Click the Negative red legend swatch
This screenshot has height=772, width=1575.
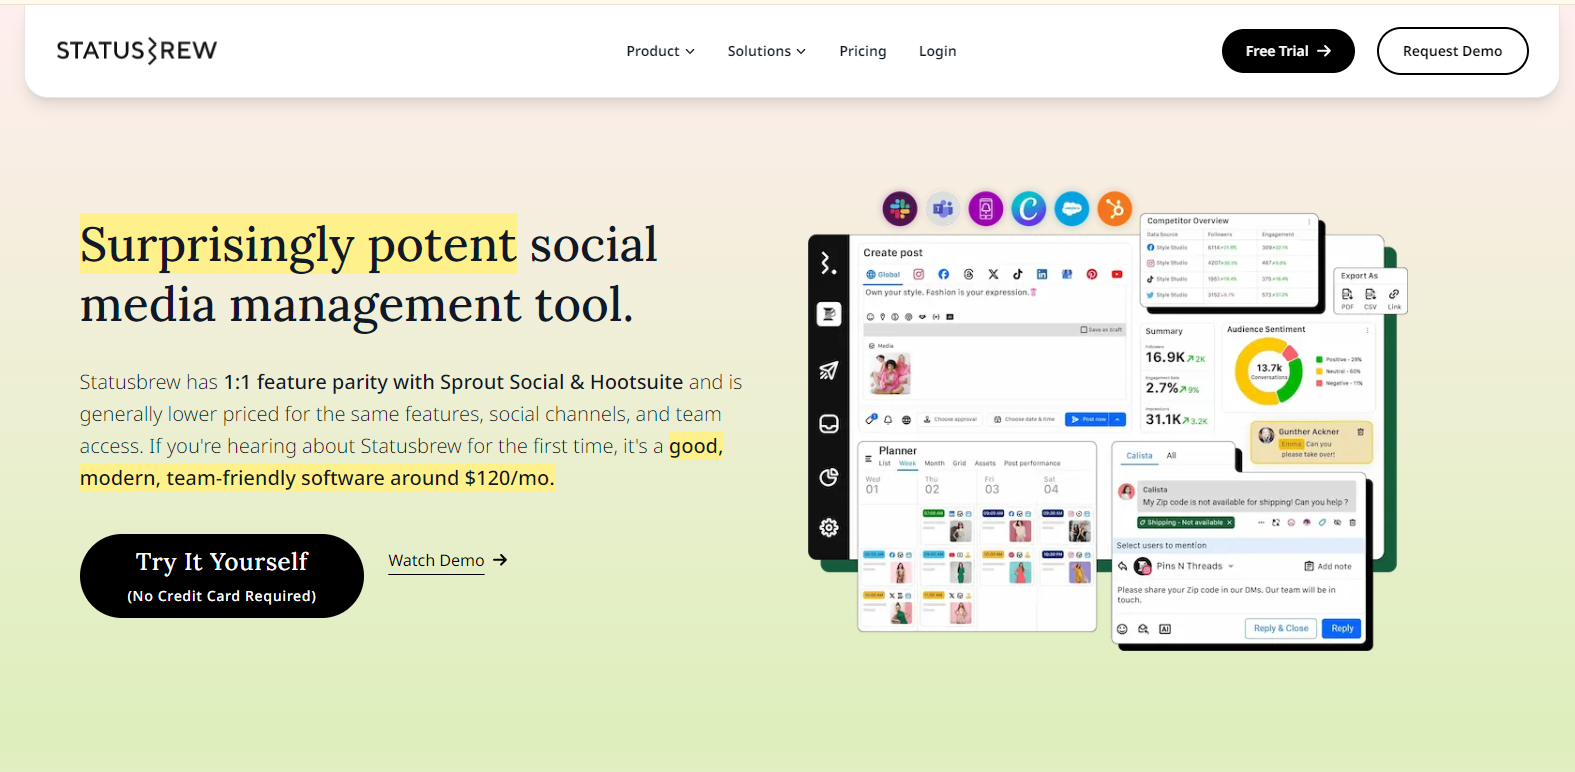tap(1319, 383)
